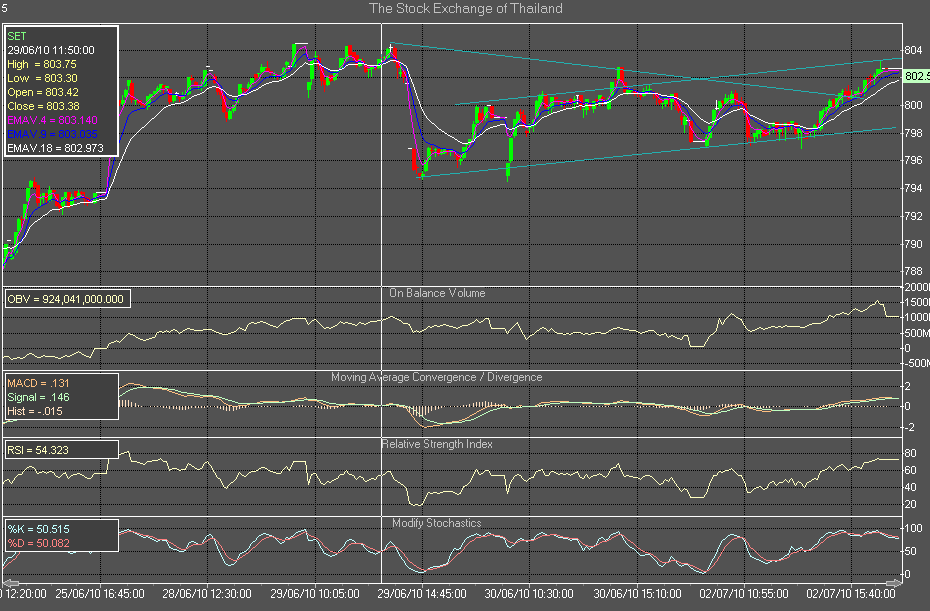Click the "%D = 50.082" readout

tap(39, 543)
